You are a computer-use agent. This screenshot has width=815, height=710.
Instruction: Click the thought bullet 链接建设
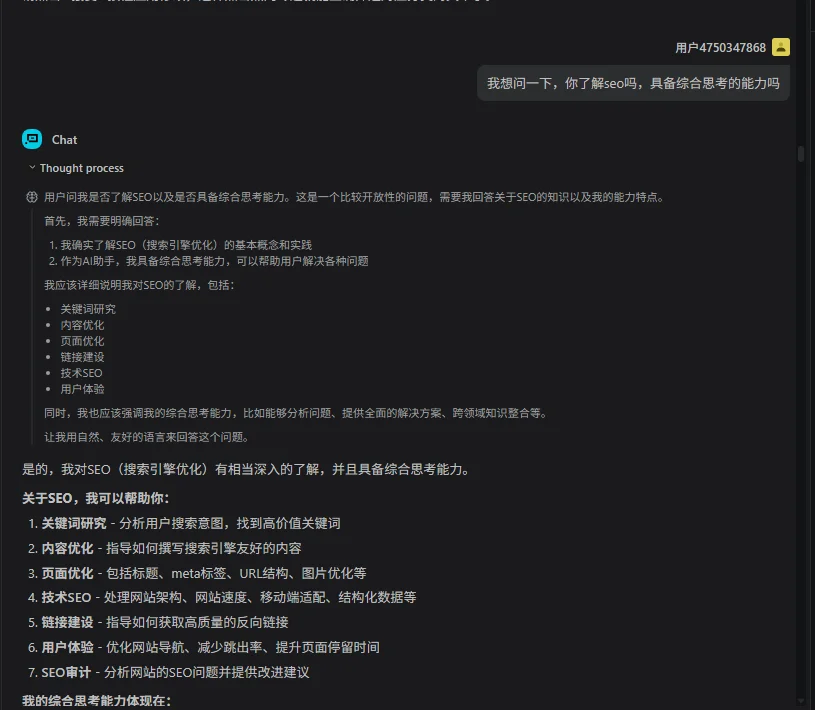tap(82, 357)
